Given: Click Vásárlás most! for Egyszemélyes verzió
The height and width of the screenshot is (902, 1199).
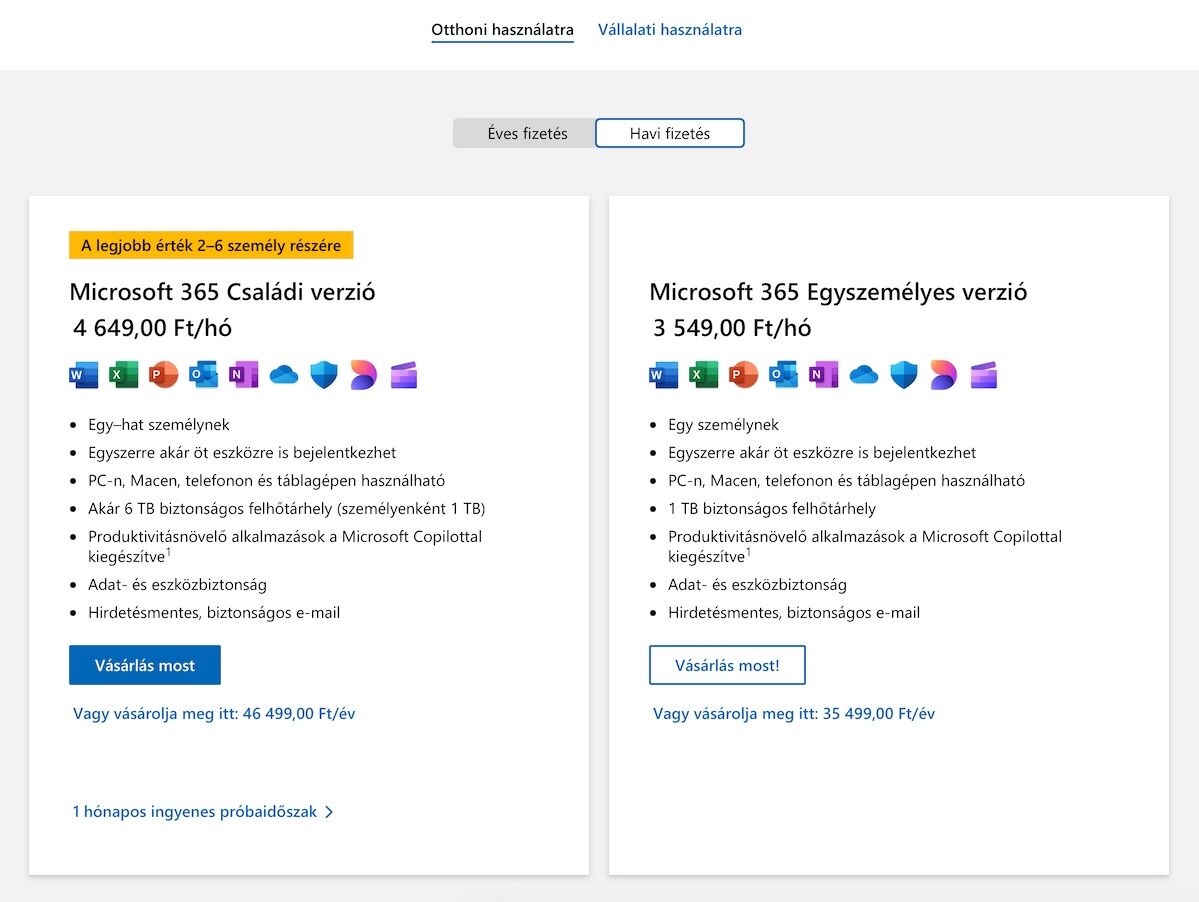Looking at the screenshot, I should click(727, 665).
